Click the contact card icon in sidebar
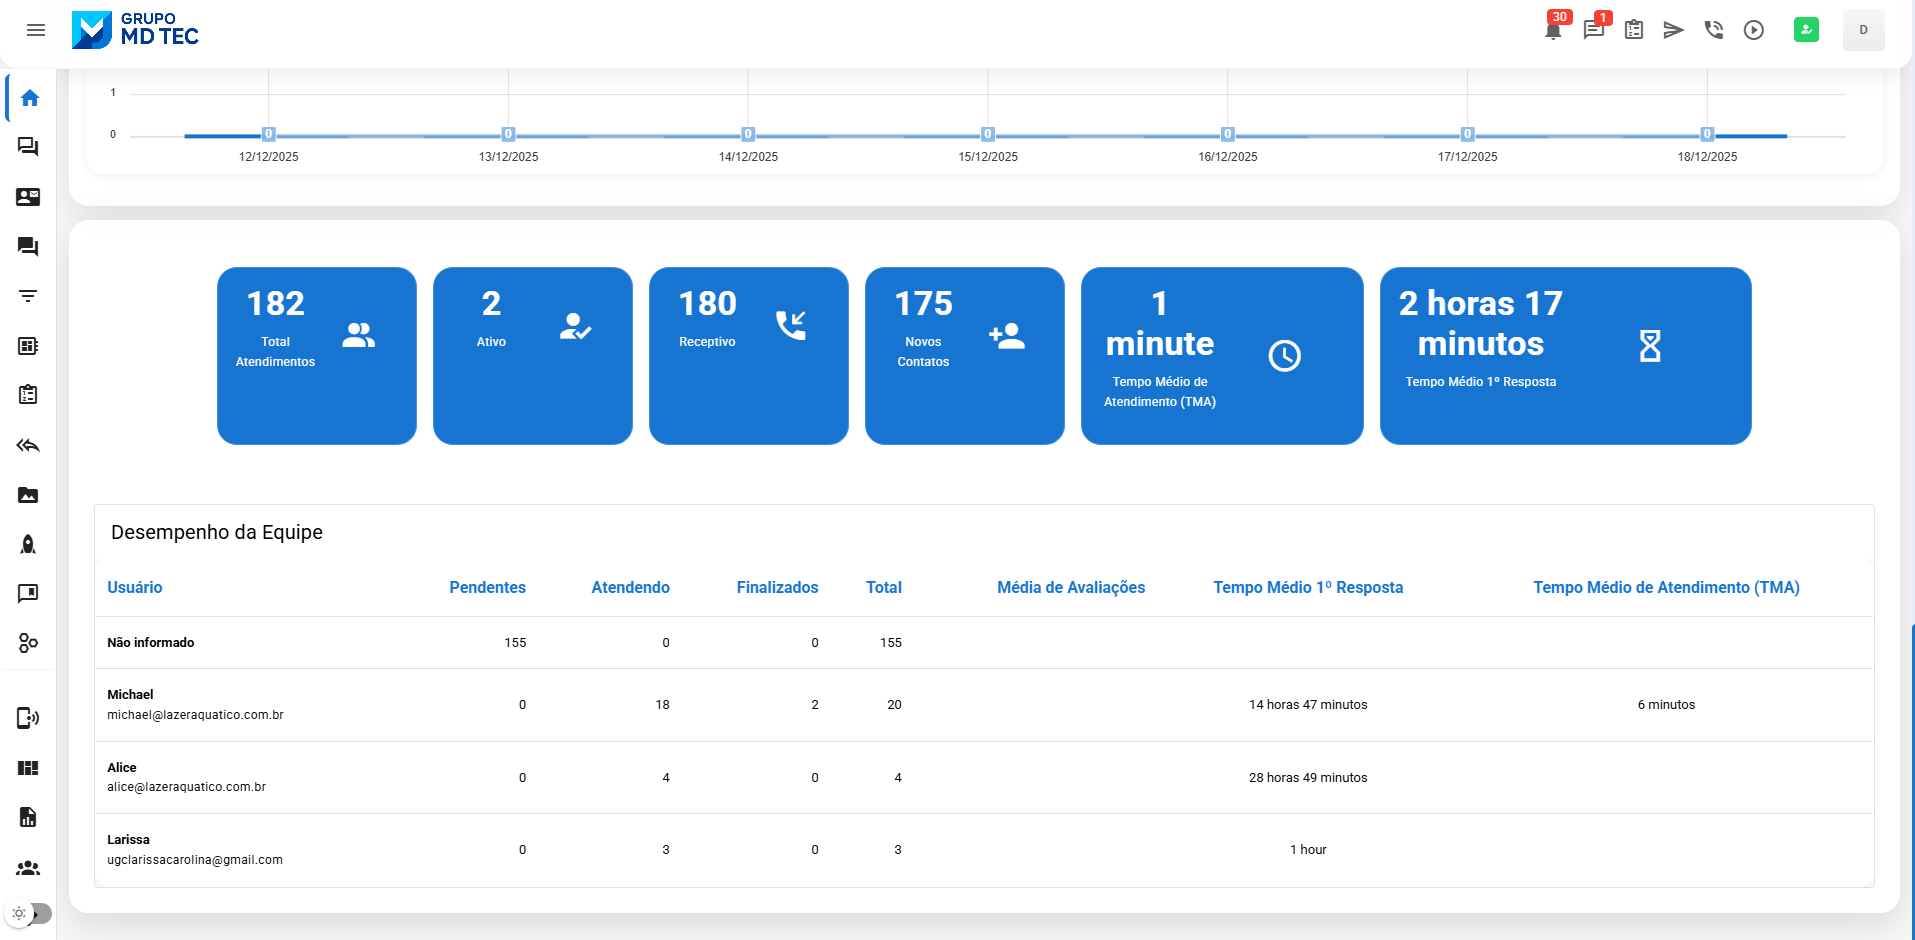 pos(28,197)
